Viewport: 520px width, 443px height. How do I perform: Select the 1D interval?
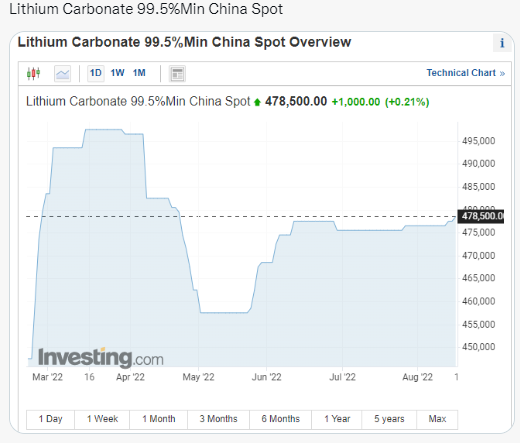coord(96,73)
